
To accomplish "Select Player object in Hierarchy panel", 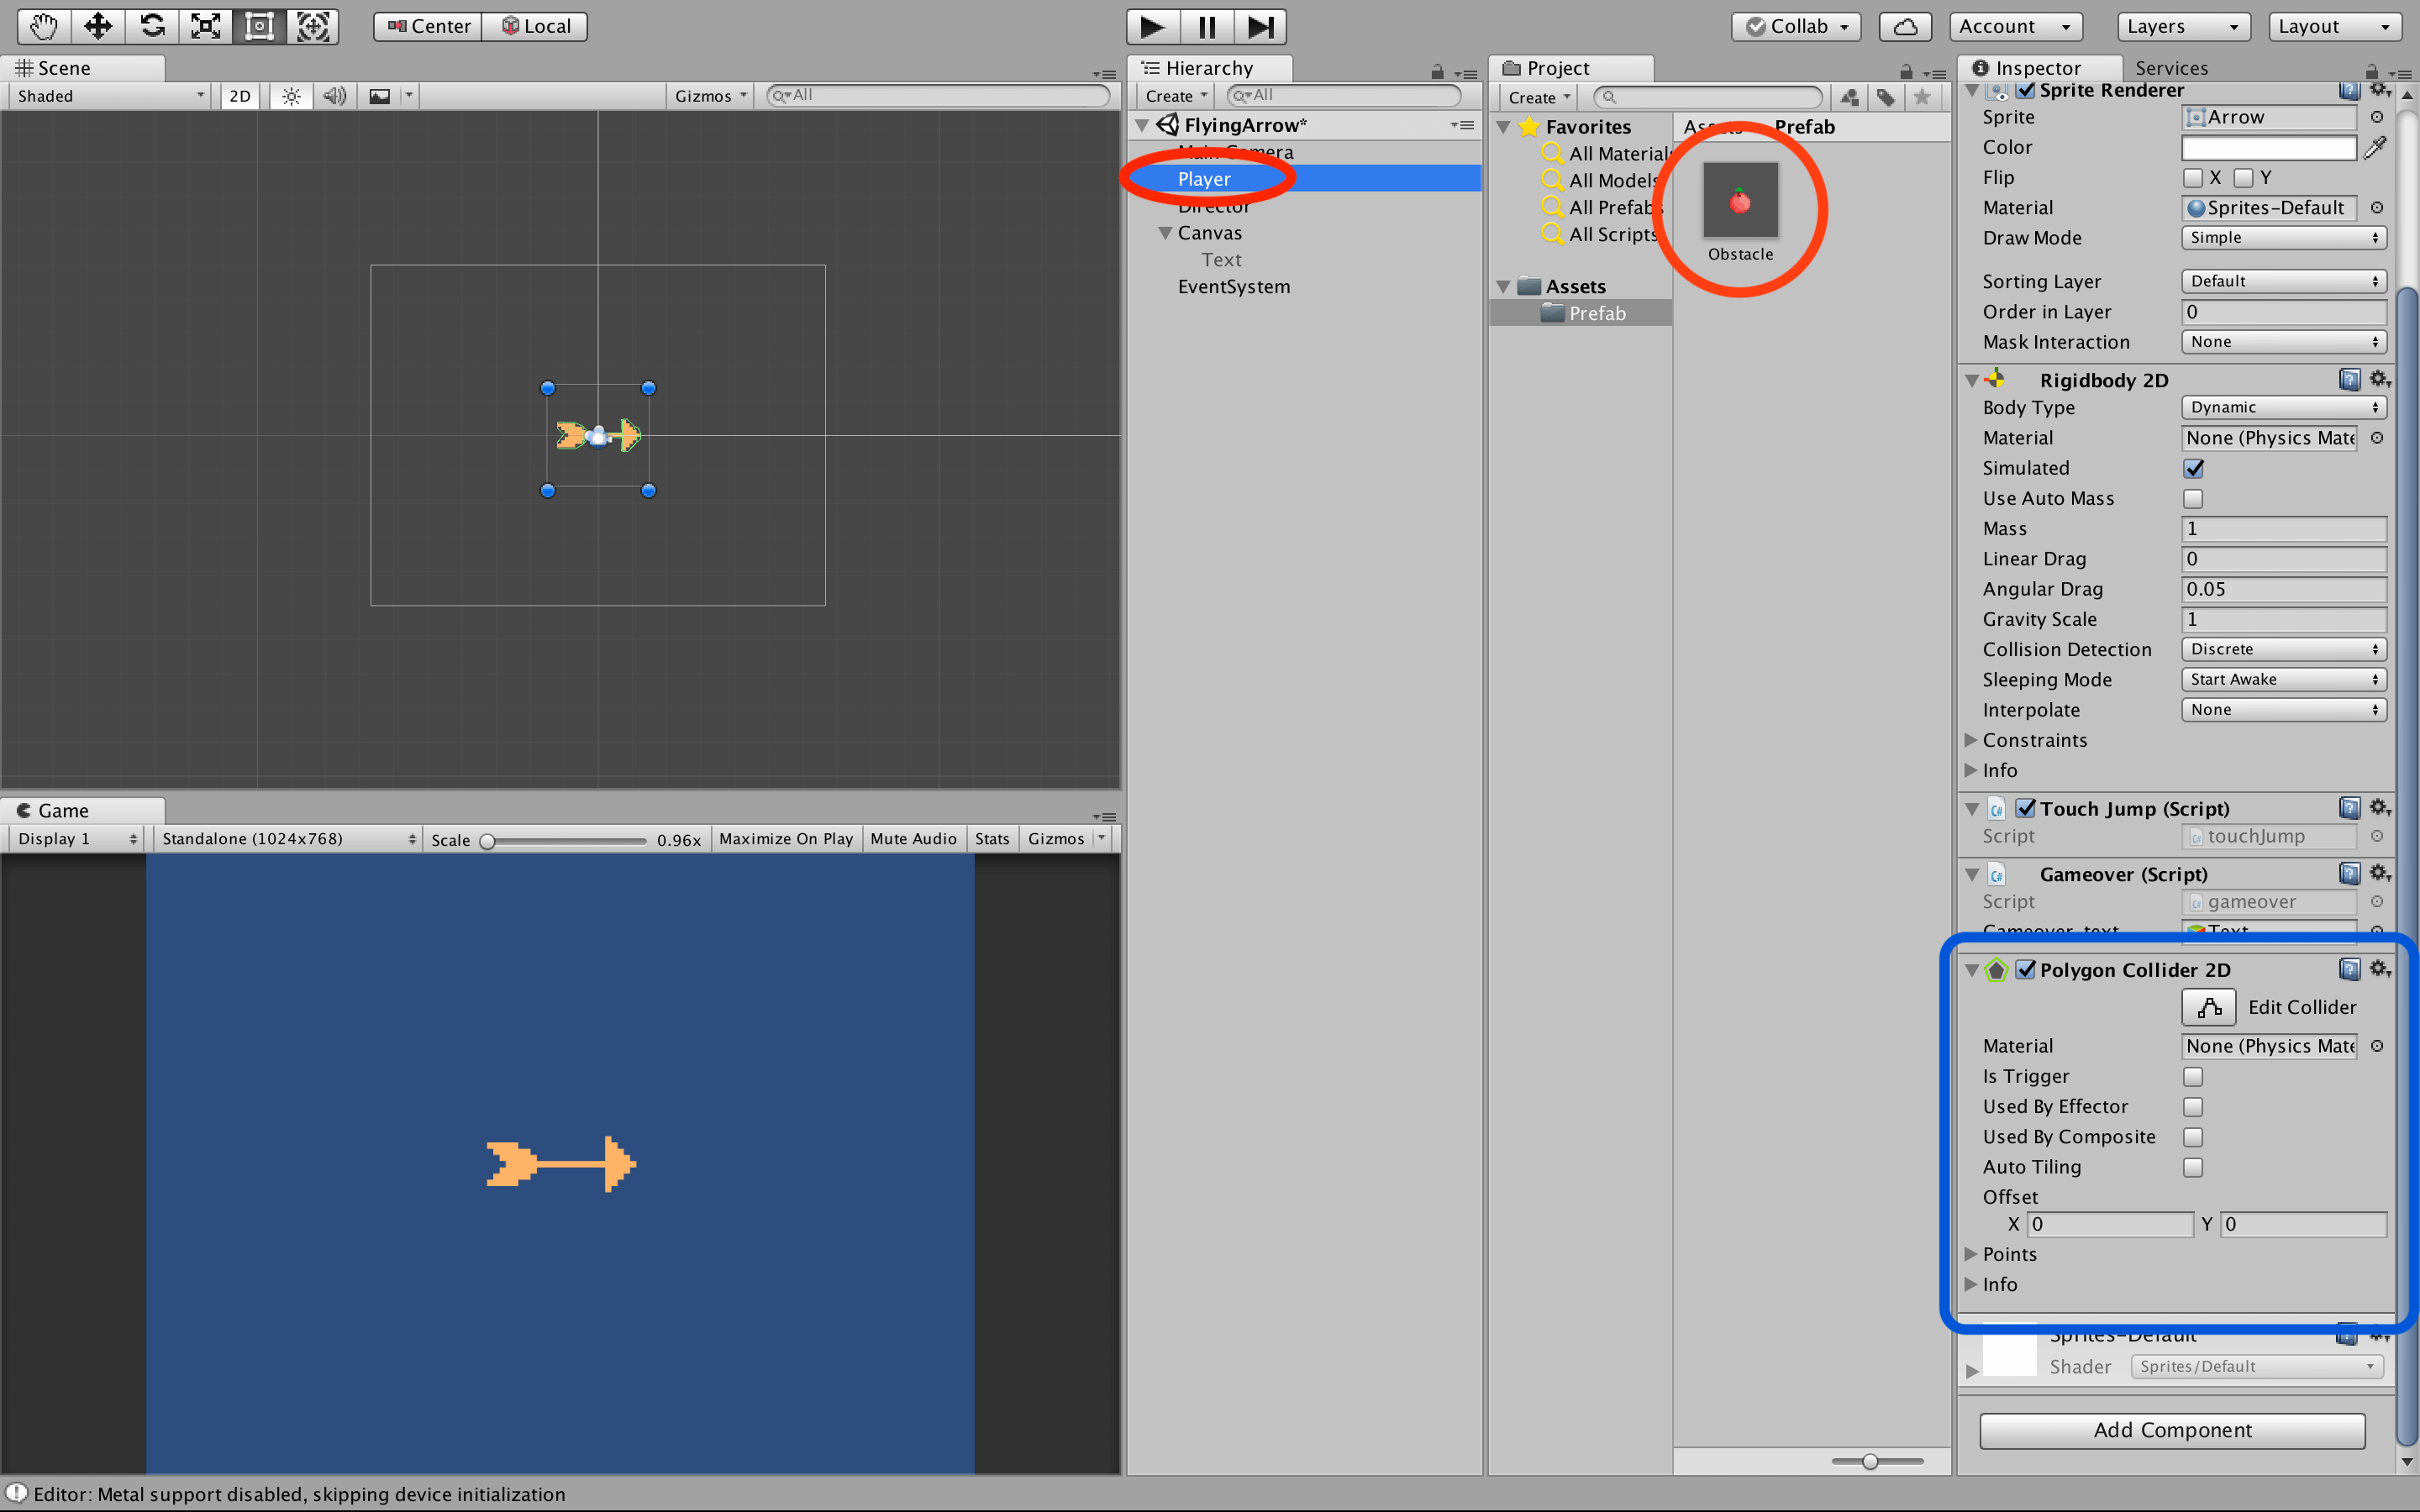I will tap(1207, 180).
